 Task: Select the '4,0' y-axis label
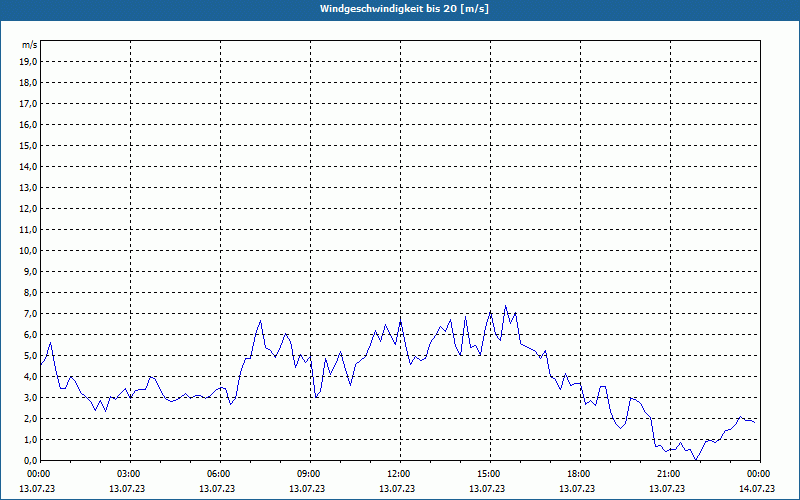coord(30,376)
